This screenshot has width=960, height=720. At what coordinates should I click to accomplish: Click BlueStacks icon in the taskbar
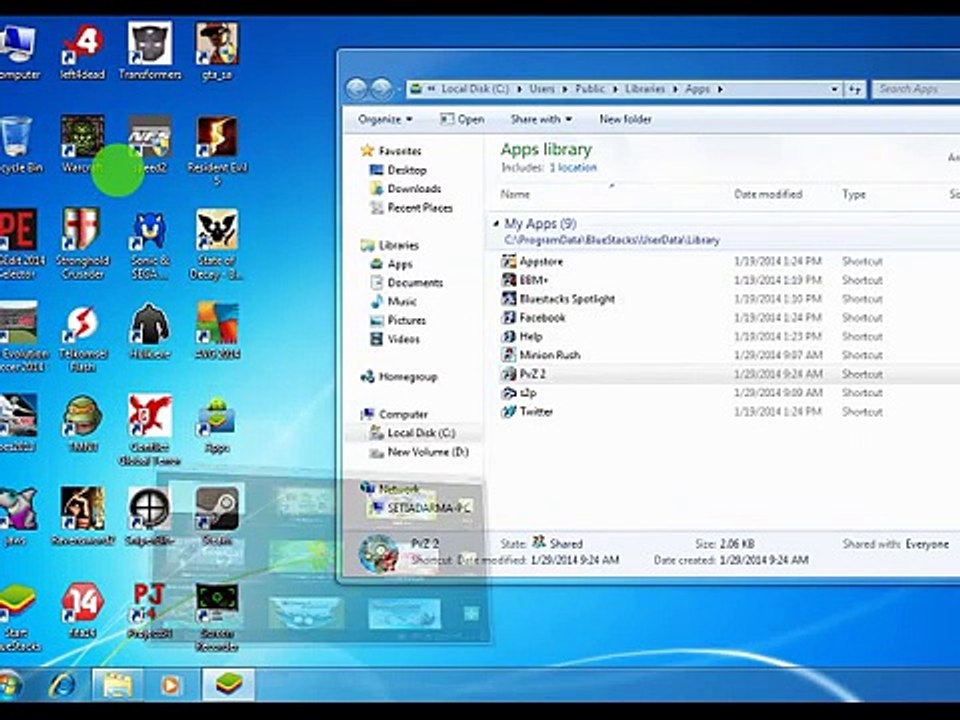[x=229, y=685]
